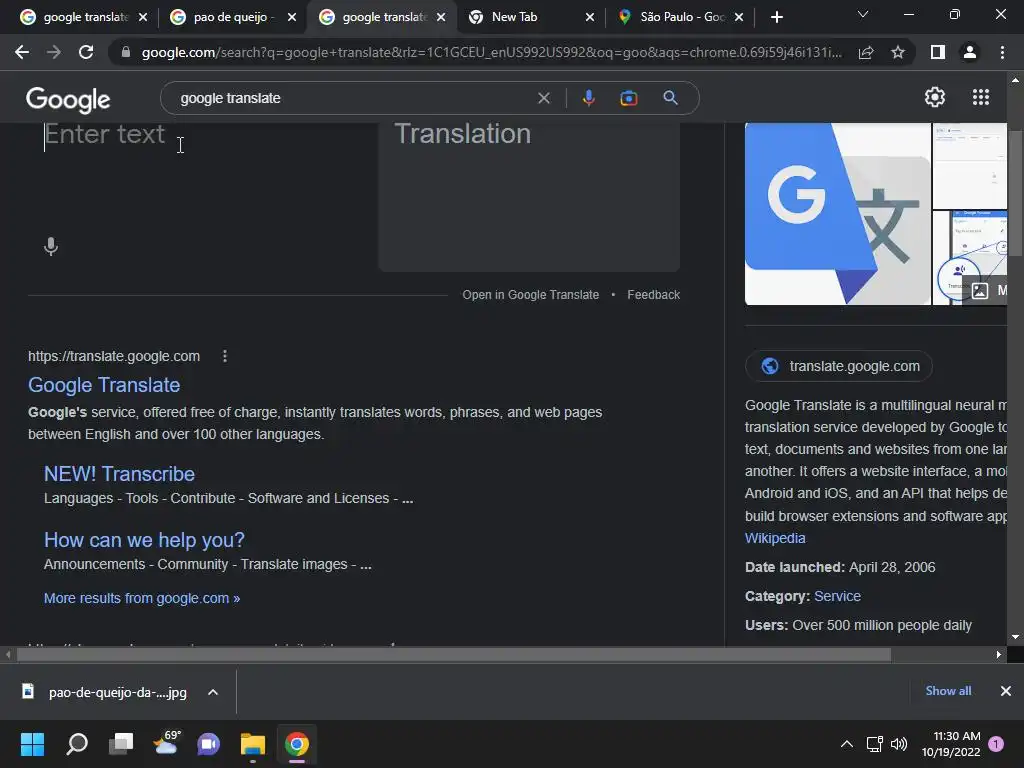Click the magnifier search button

[670, 98]
